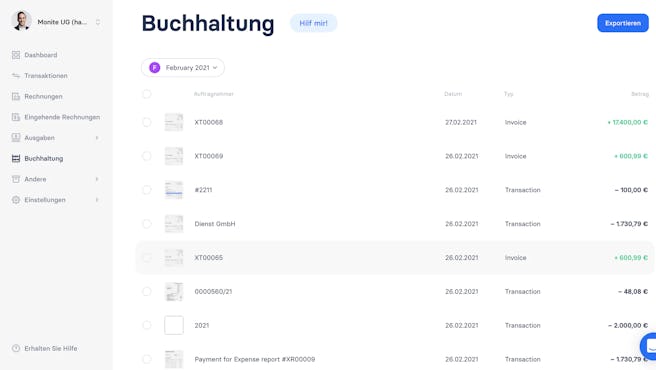Expand the Ausgaben submenu chevron
This screenshot has height=370, width=656.
[x=97, y=138]
